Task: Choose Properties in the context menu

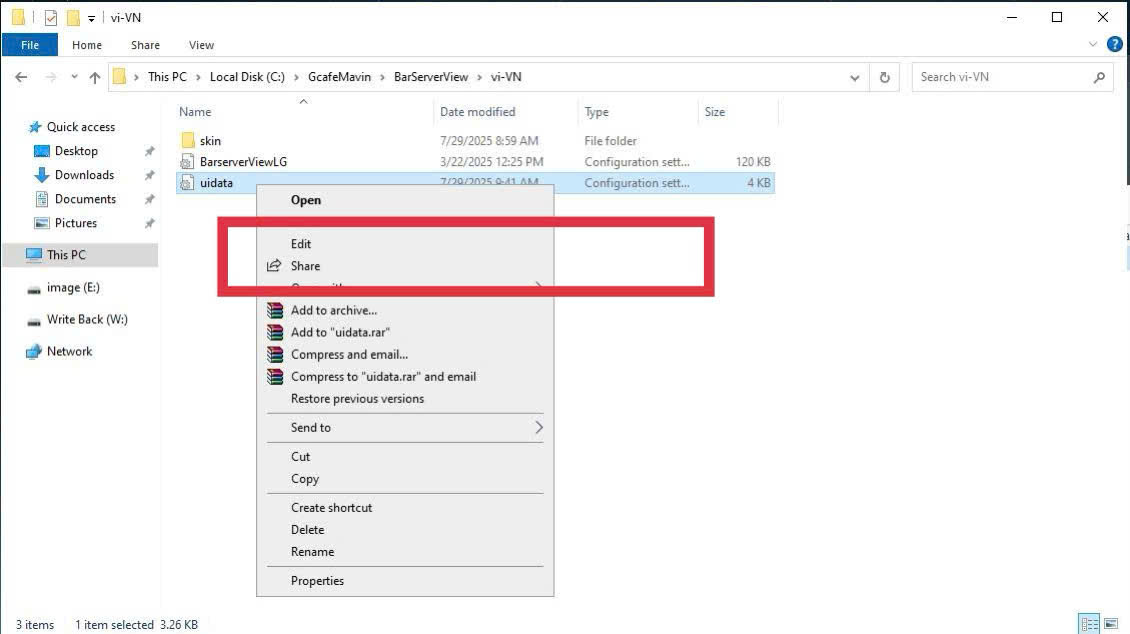Action: [317, 581]
